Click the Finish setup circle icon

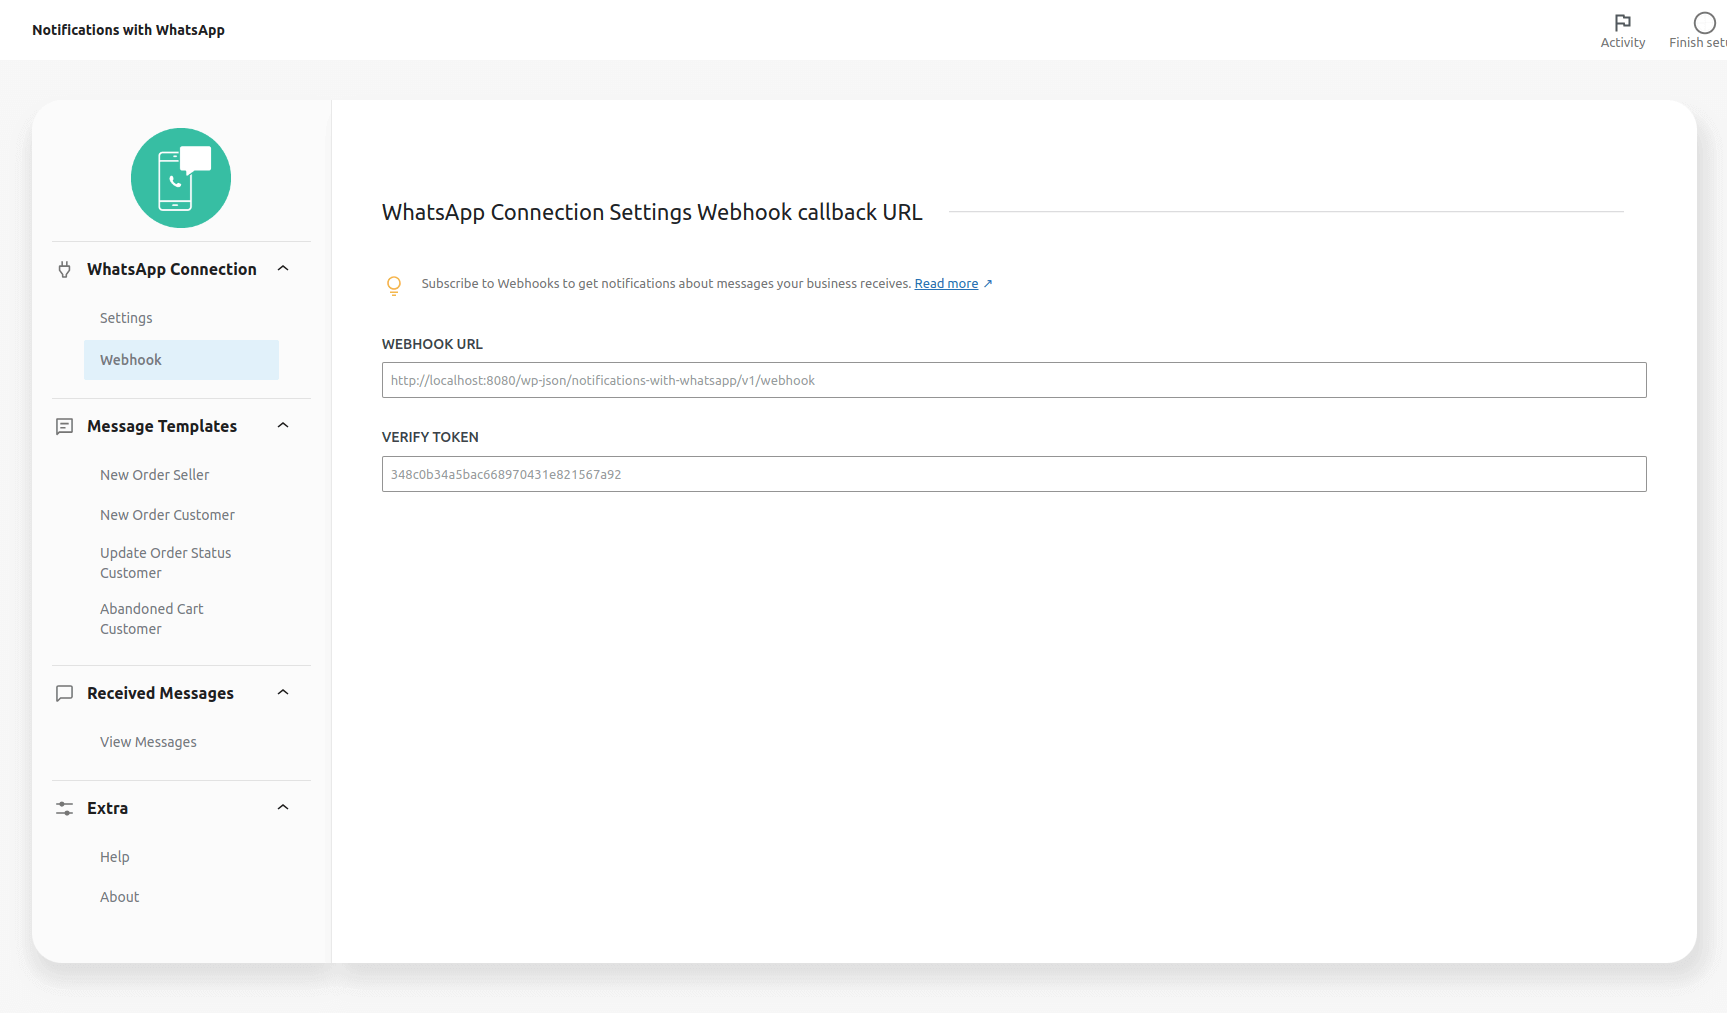click(x=1705, y=21)
